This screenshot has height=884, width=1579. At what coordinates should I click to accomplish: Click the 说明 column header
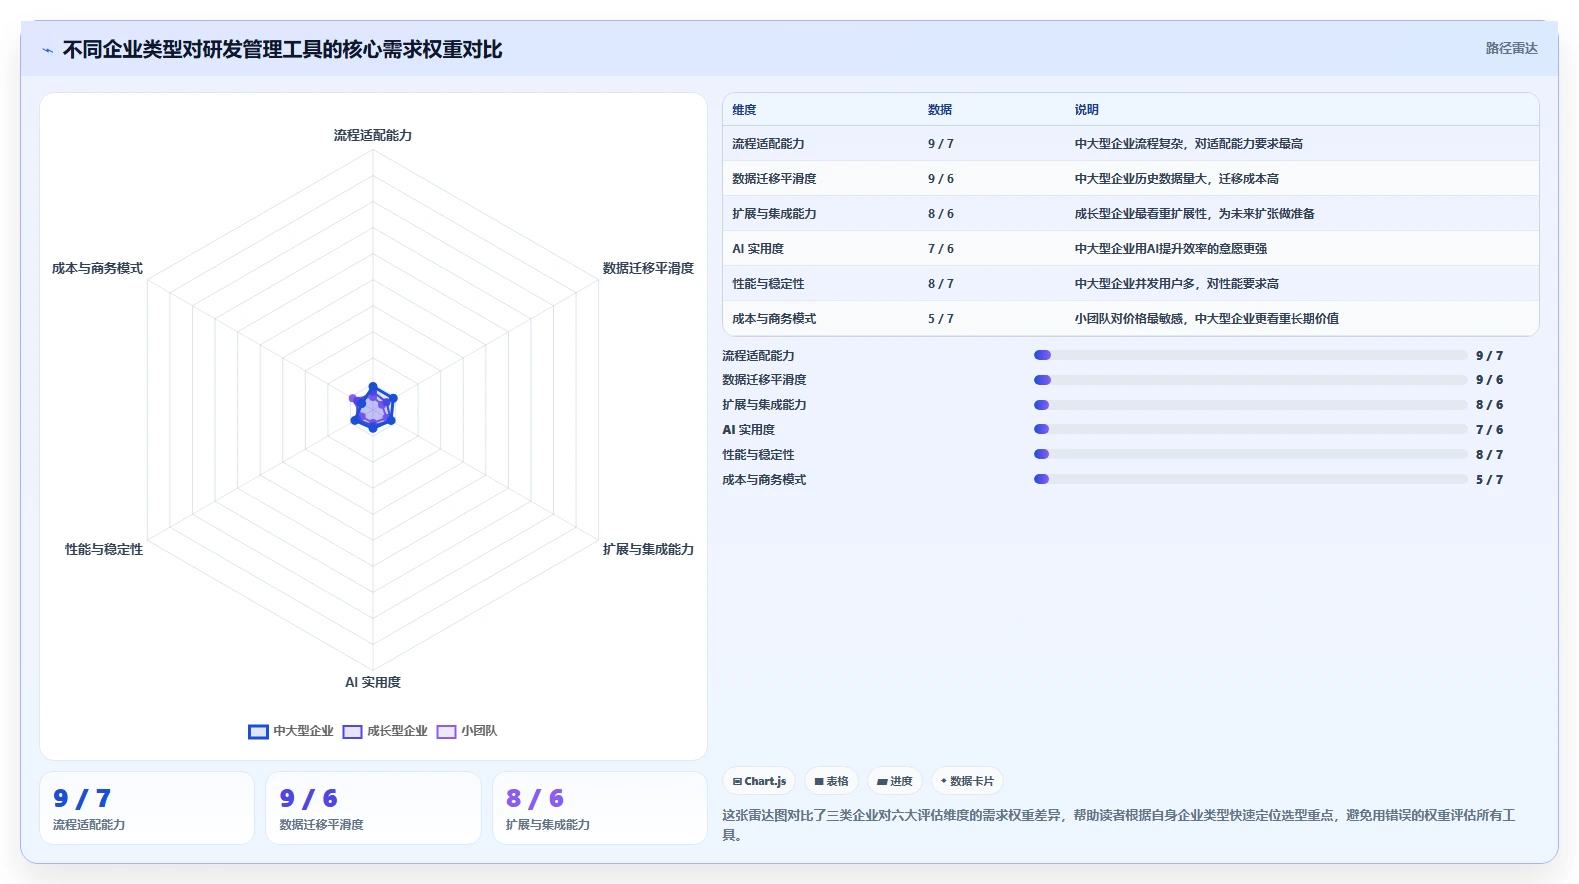(1087, 110)
